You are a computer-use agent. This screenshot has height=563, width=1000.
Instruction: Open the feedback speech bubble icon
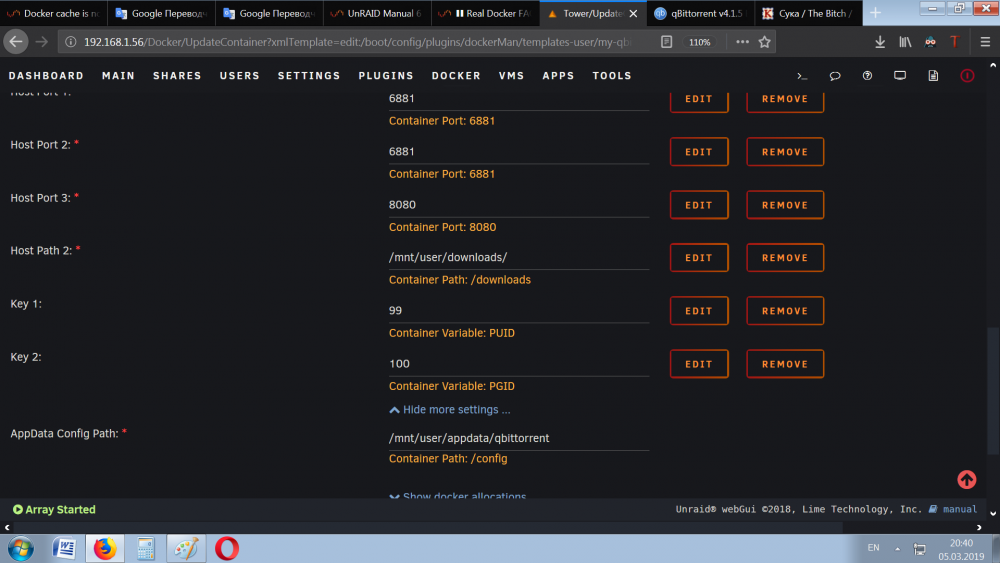tap(835, 76)
